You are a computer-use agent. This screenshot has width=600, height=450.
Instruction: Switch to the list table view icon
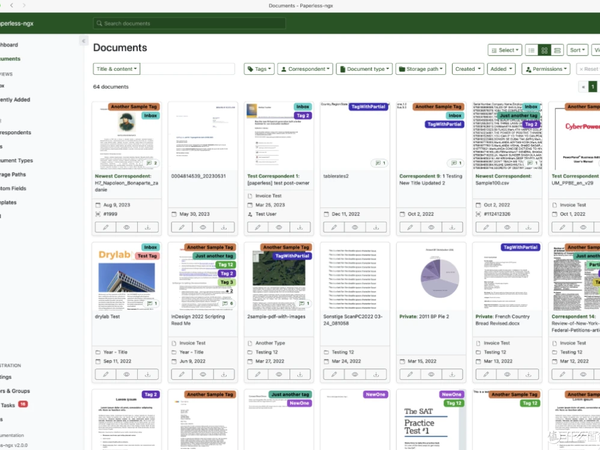click(531, 50)
